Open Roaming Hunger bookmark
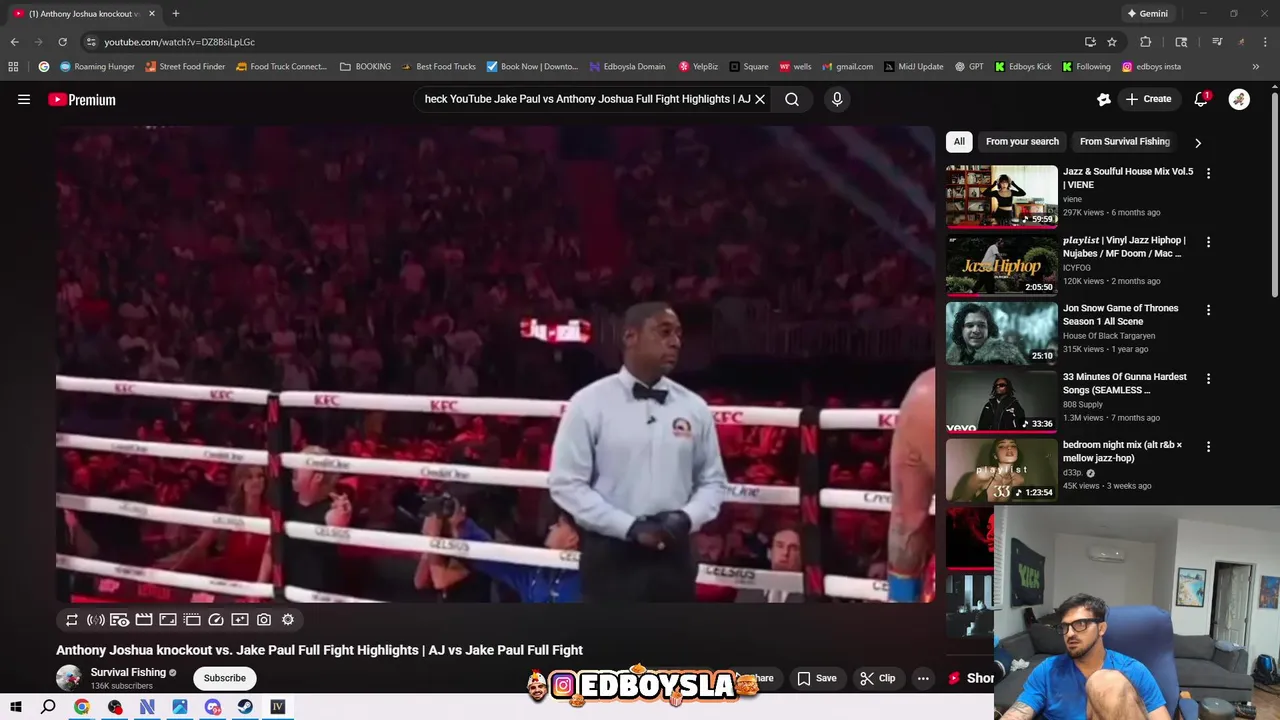This screenshot has width=1280, height=720. [x=97, y=67]
